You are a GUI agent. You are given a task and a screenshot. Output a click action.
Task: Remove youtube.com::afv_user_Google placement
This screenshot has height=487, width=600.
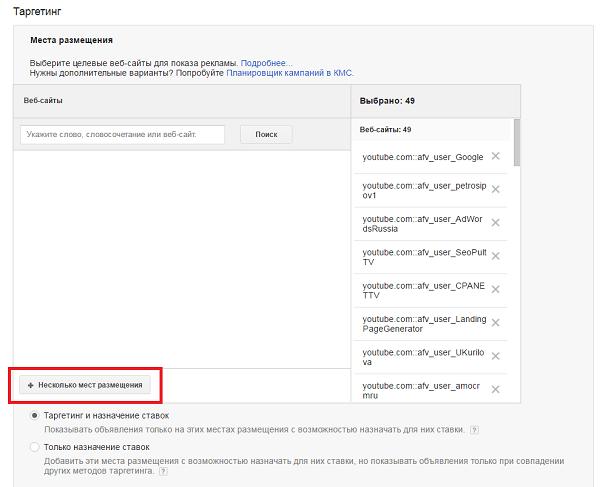(x=496, y=156)
